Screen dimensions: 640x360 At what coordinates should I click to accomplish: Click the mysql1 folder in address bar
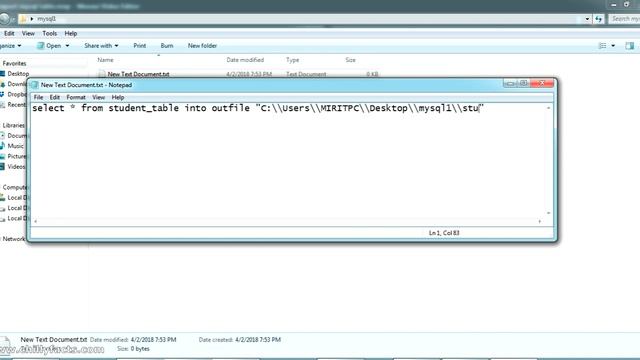[x=47, y=19]
